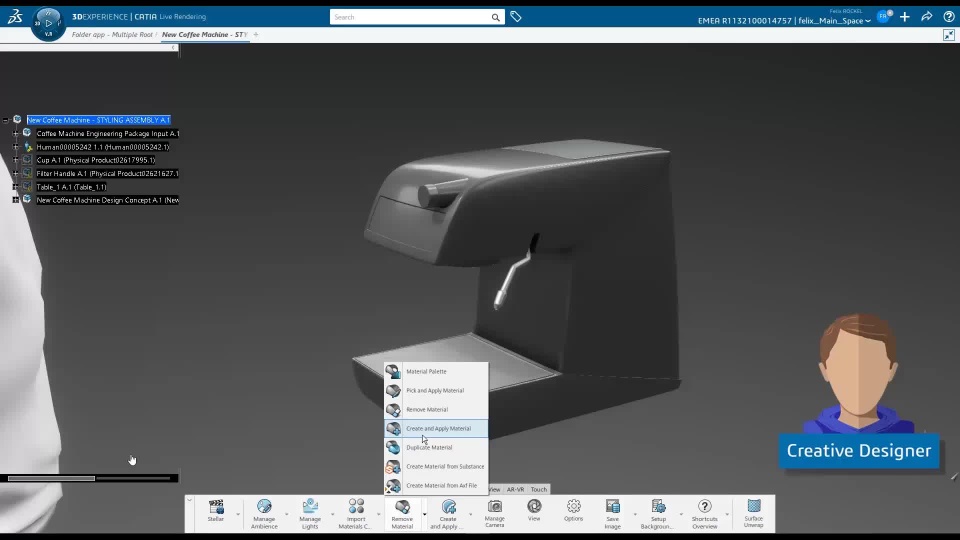Screen dimensions: 960x540
Task: Click Create Material from Substance icon
Action: click(393, 467)
